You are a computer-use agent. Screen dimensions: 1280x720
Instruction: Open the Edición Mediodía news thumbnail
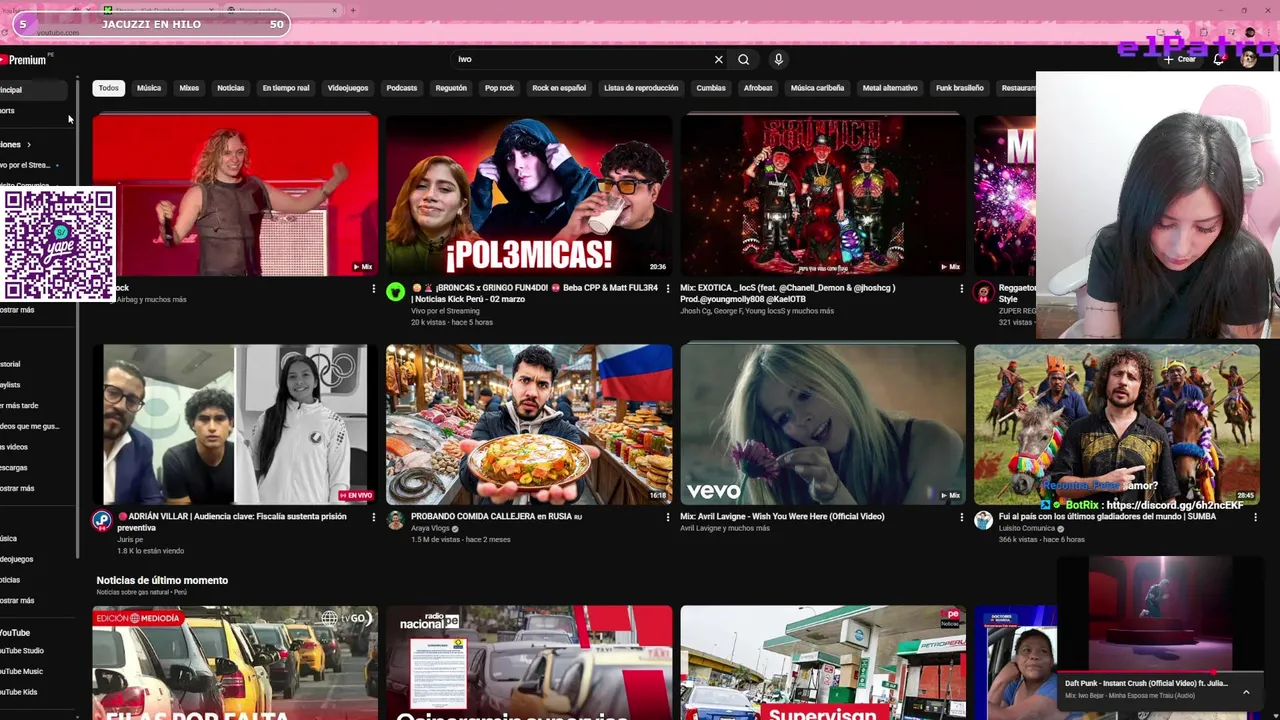[235, 662]
